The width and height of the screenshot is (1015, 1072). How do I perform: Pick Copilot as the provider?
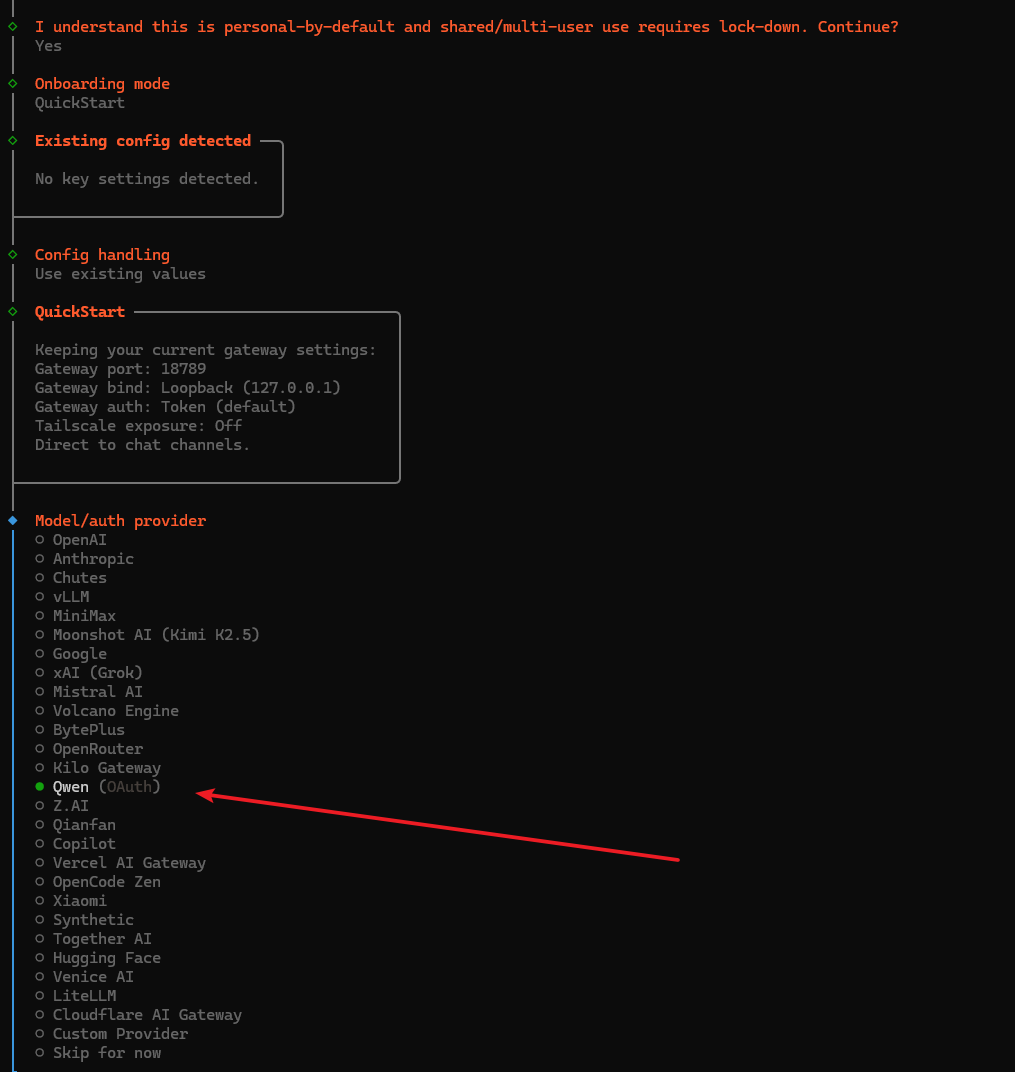pyautogui.click(x=76, y=844)
